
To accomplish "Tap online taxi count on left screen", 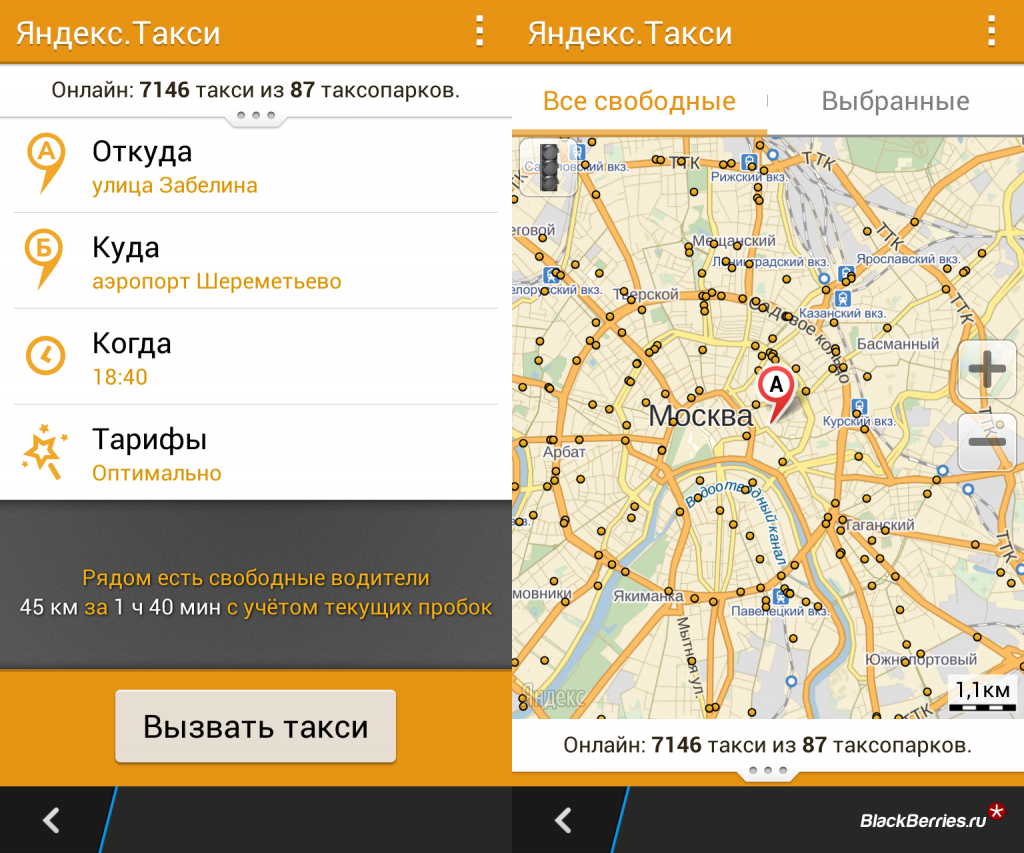I will click(255, 90).
